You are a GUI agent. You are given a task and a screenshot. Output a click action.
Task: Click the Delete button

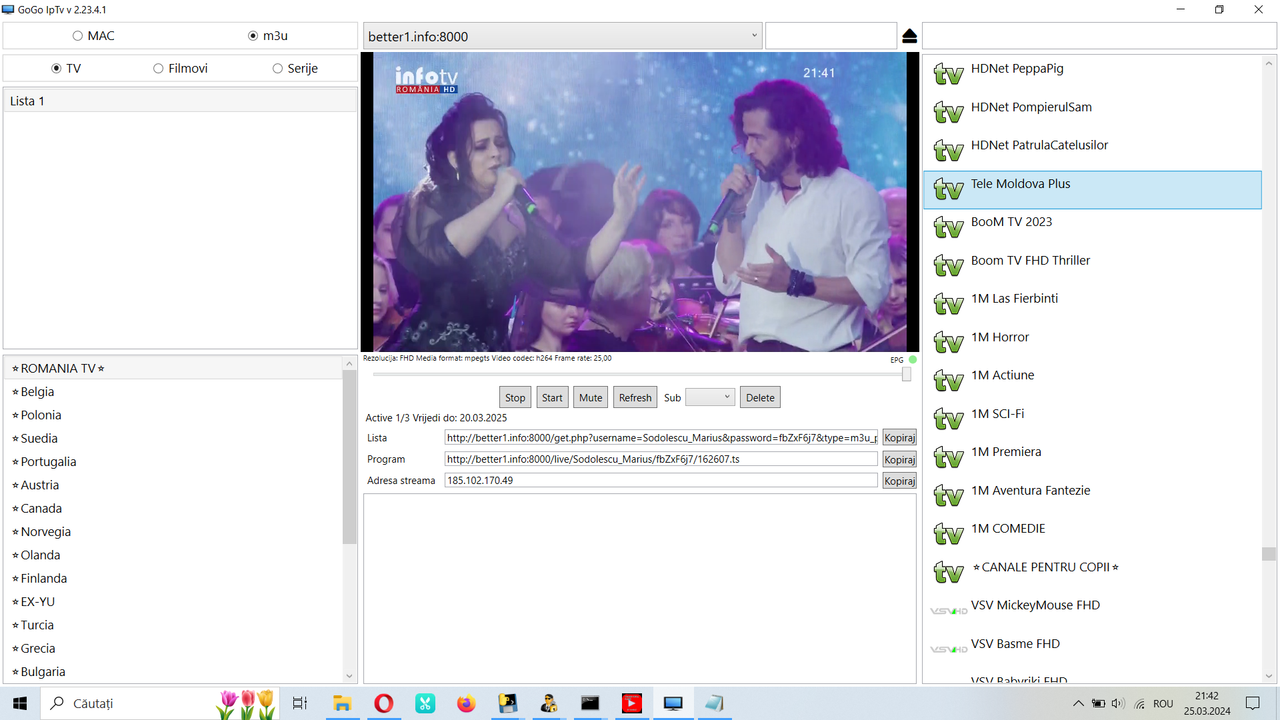click(760, 397)
